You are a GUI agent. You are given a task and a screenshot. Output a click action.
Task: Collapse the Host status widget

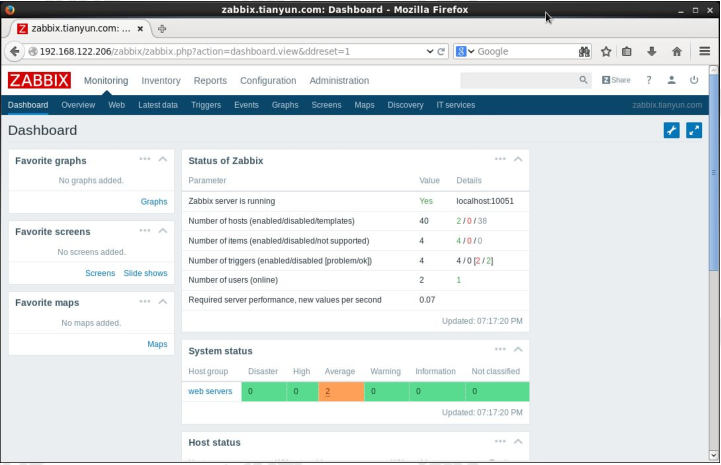pos(518,442)
